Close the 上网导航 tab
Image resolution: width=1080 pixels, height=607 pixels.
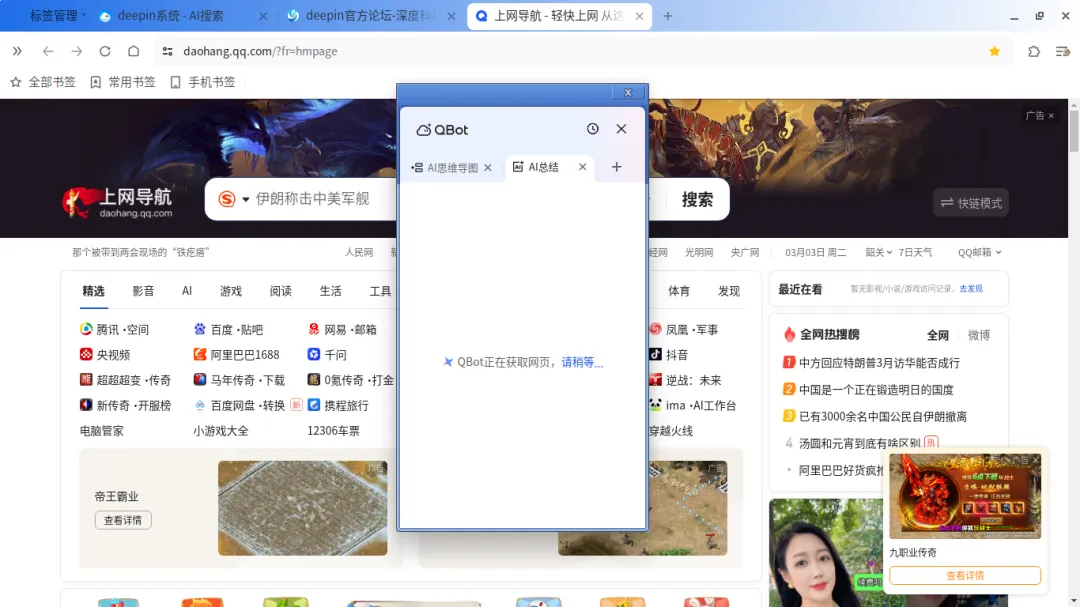(x=639, y=16)
